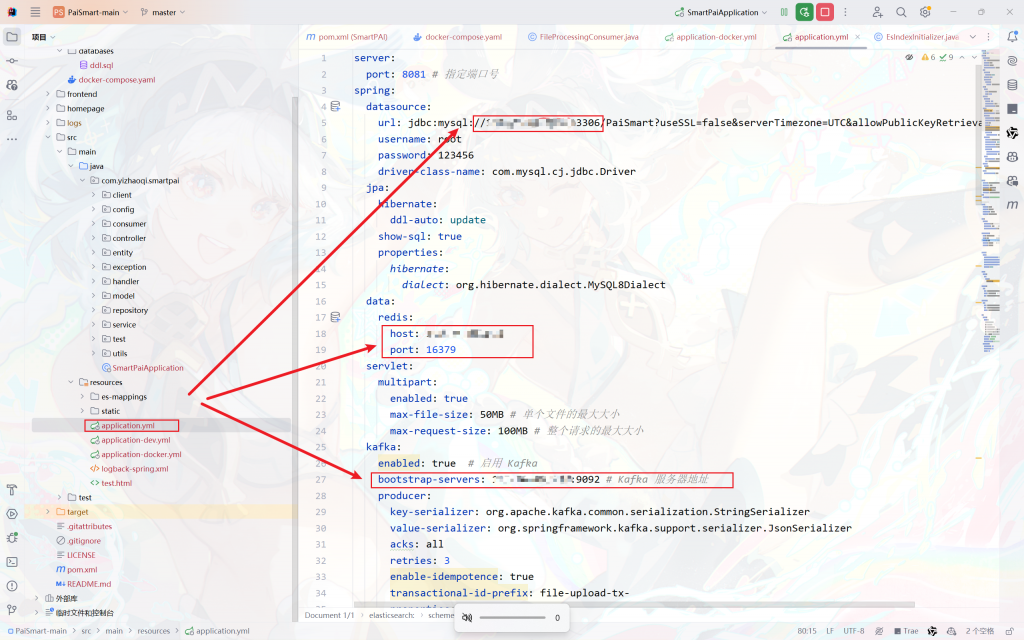The width and height of the screenshot is (1024, 640).
Task: Open the Debug tool window
Action: pyautogui.click(x=12, y=537)
